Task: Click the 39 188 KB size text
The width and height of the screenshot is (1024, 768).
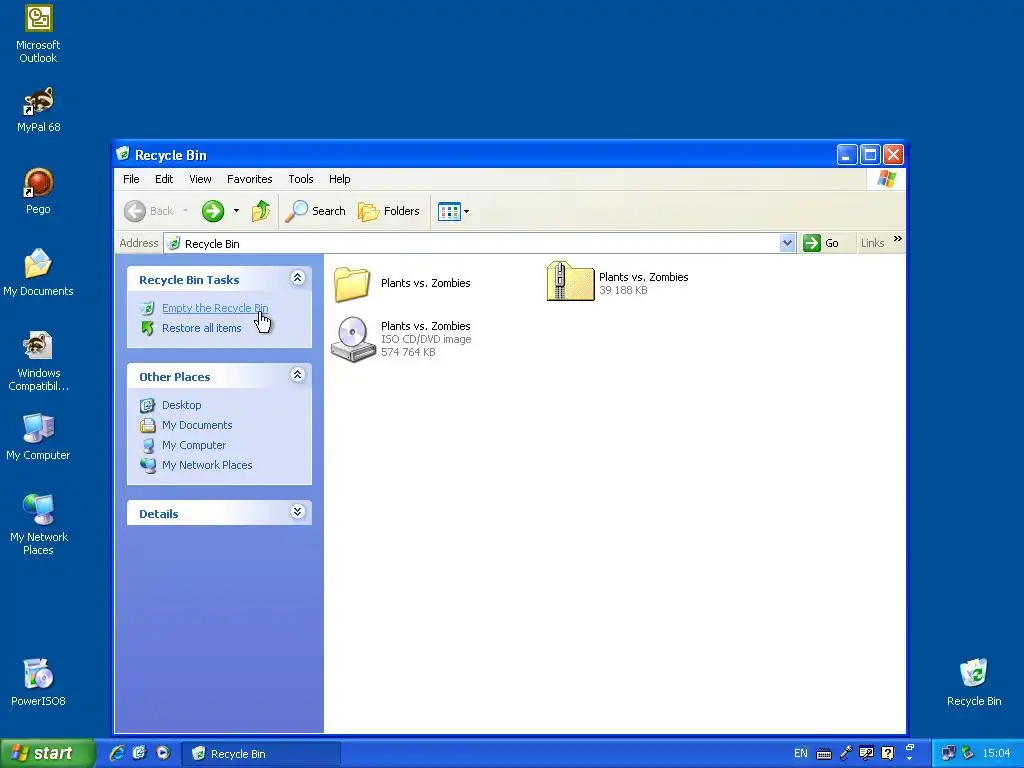Action: coord(623,290)
